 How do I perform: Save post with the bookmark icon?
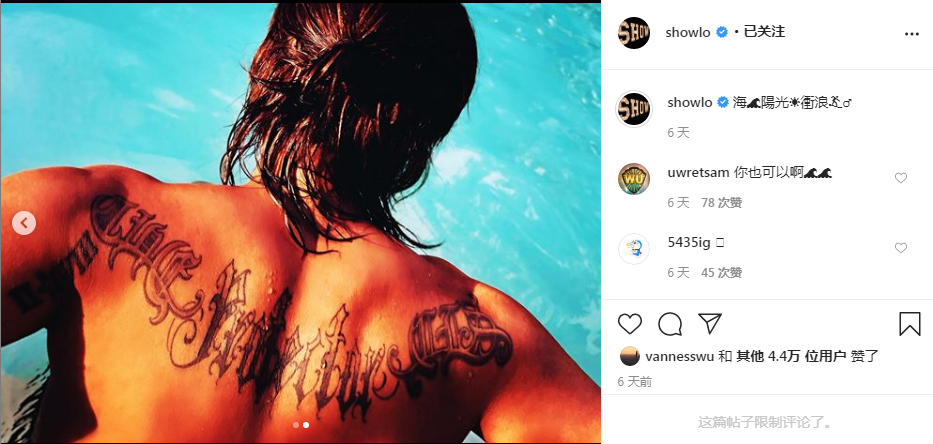[x=909, y=324]
